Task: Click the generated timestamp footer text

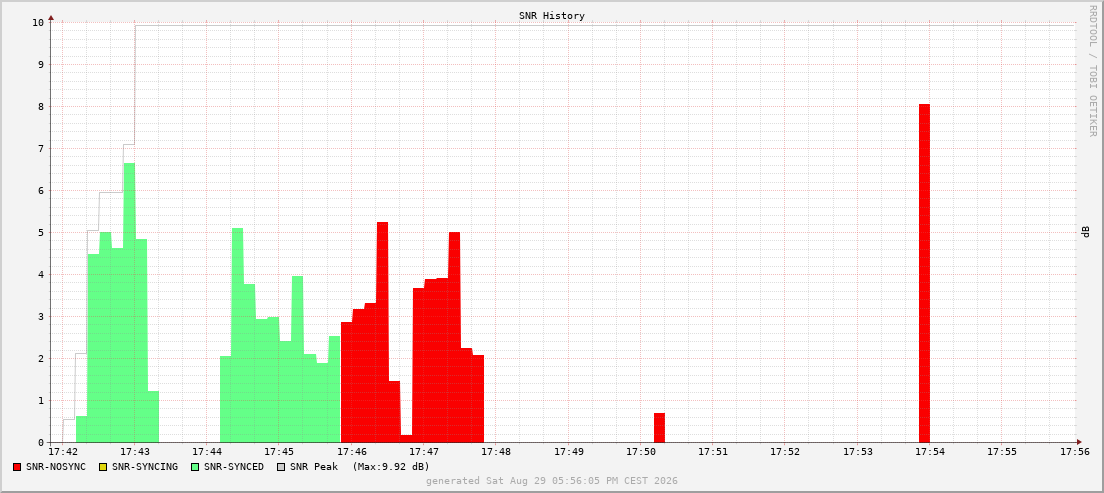Action: [551, 481]
